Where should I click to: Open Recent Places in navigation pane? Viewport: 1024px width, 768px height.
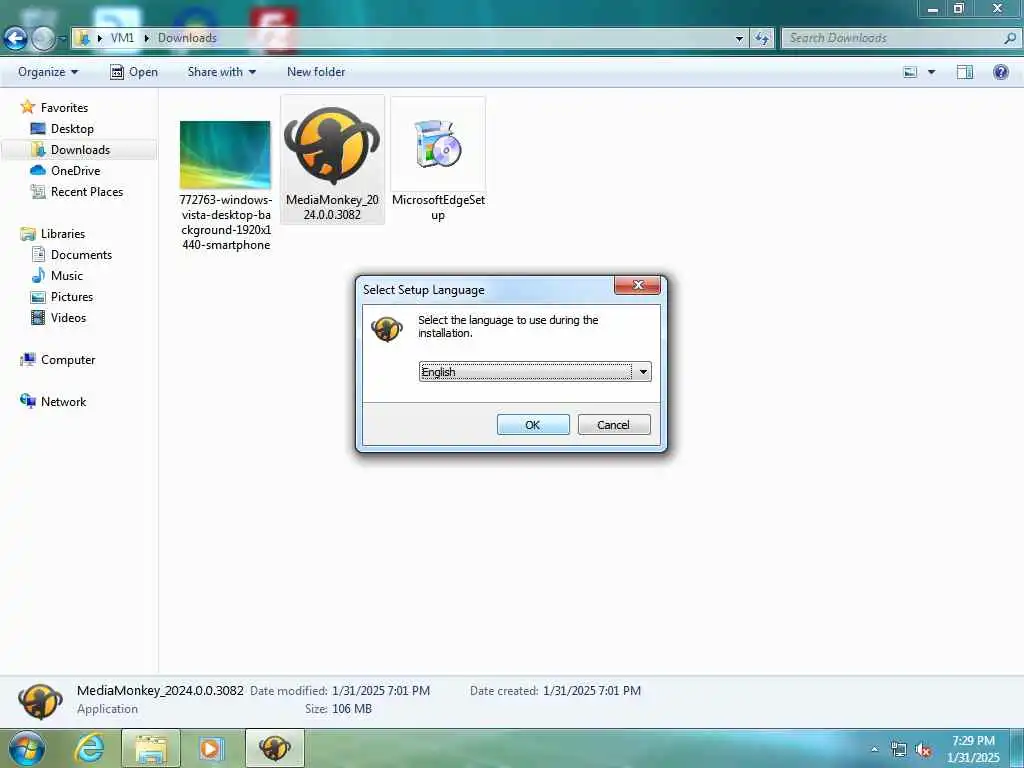(x=87, y=191)
